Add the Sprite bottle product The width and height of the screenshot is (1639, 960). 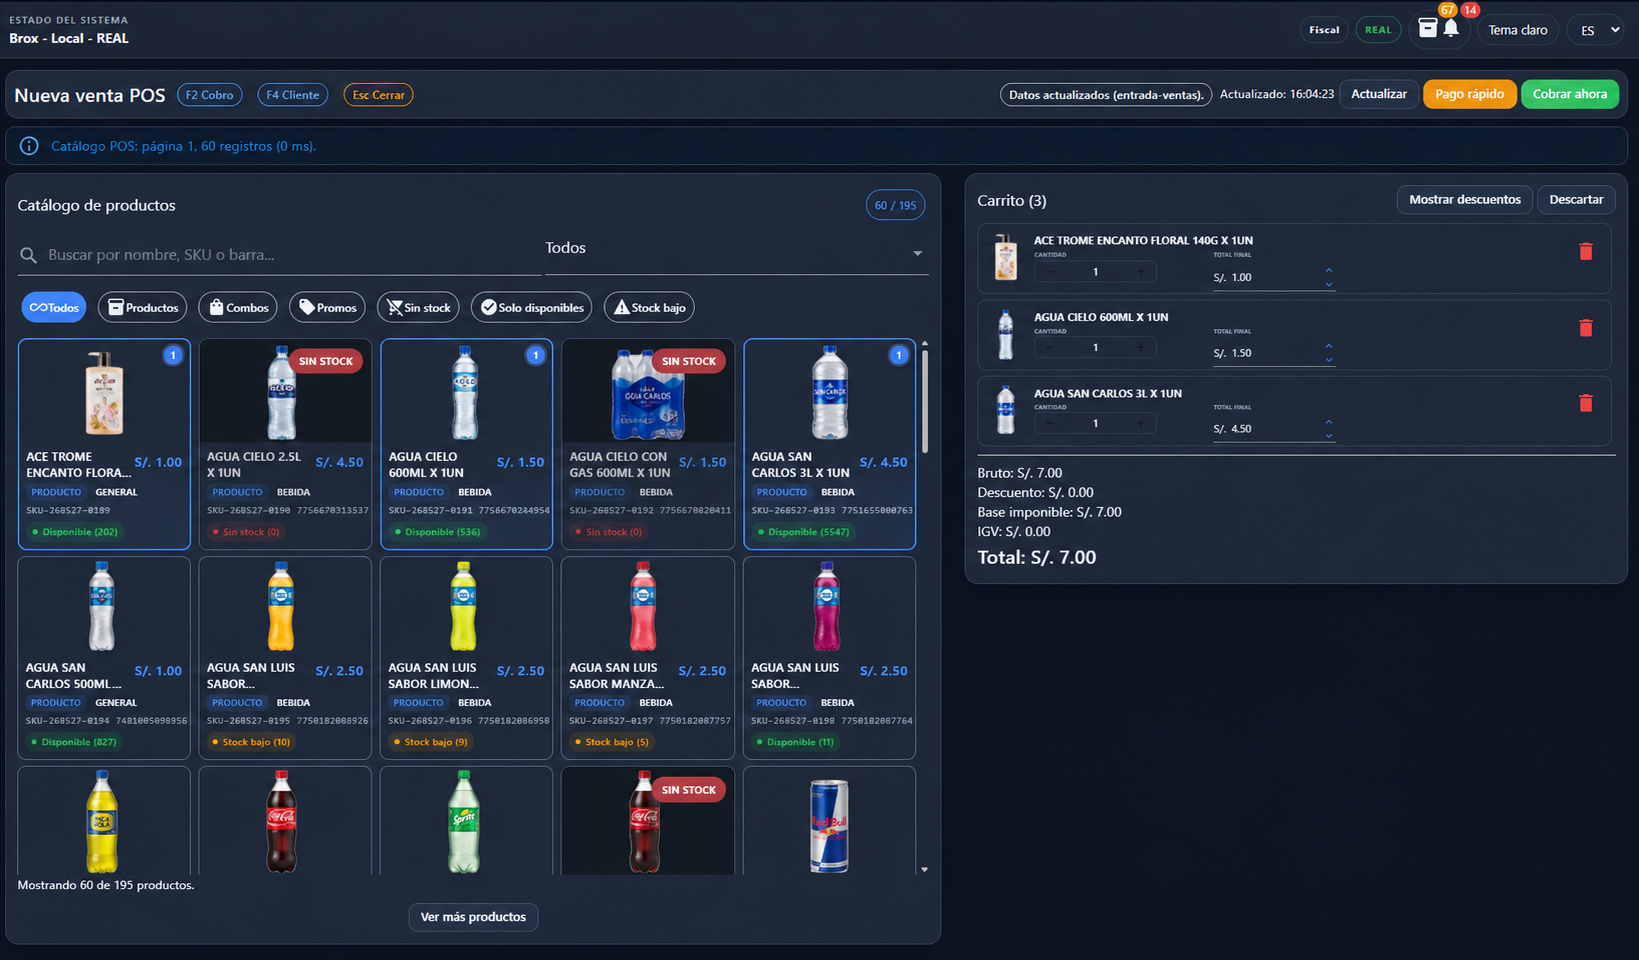click(467, 821)
